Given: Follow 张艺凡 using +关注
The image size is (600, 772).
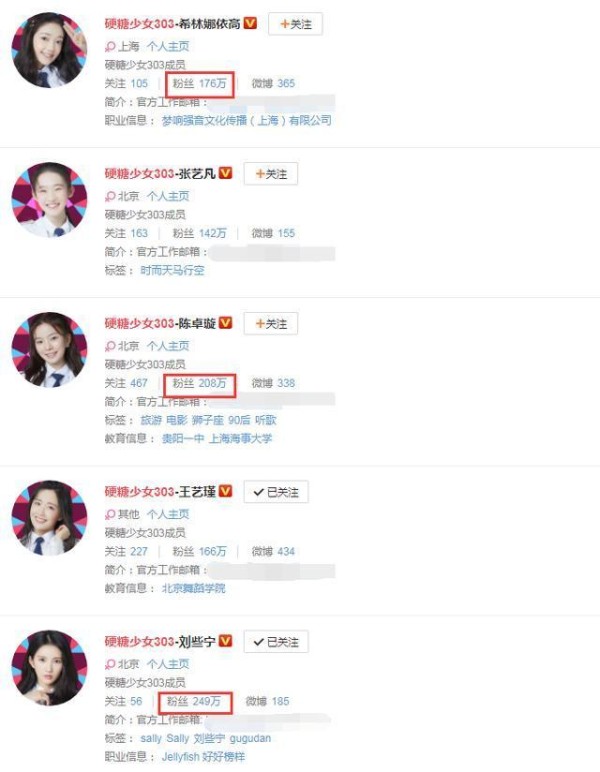Looking at the screenshot, I should [x=271, y=174].
